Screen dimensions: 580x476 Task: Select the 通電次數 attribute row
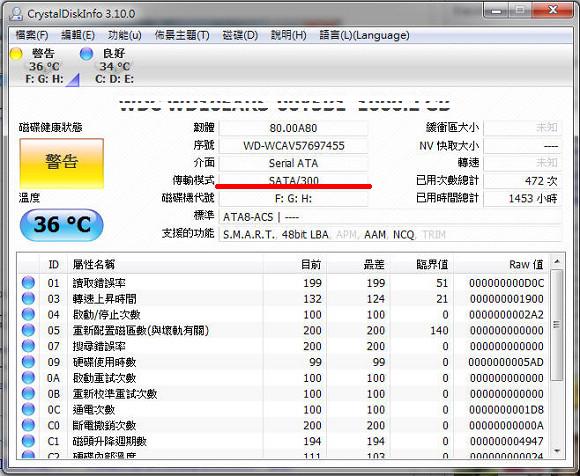pos(283,410)
